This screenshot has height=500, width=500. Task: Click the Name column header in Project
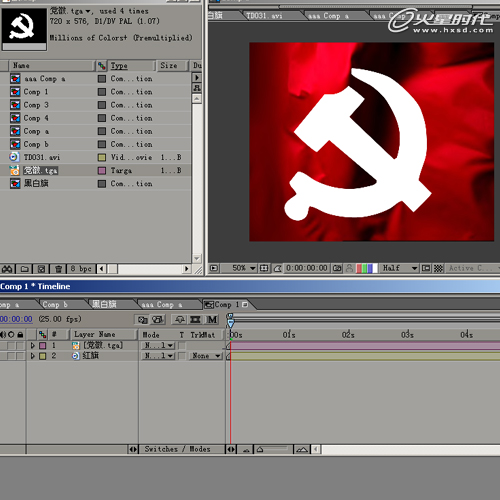tap(51, 66)
